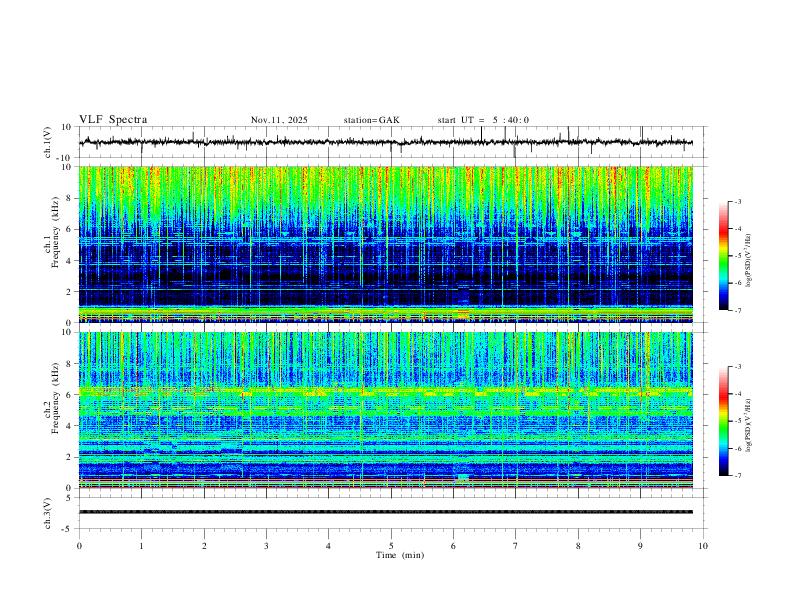Click the "ch.3(V)" axis label
Viewport: 792px width, 612px height.
48,513
